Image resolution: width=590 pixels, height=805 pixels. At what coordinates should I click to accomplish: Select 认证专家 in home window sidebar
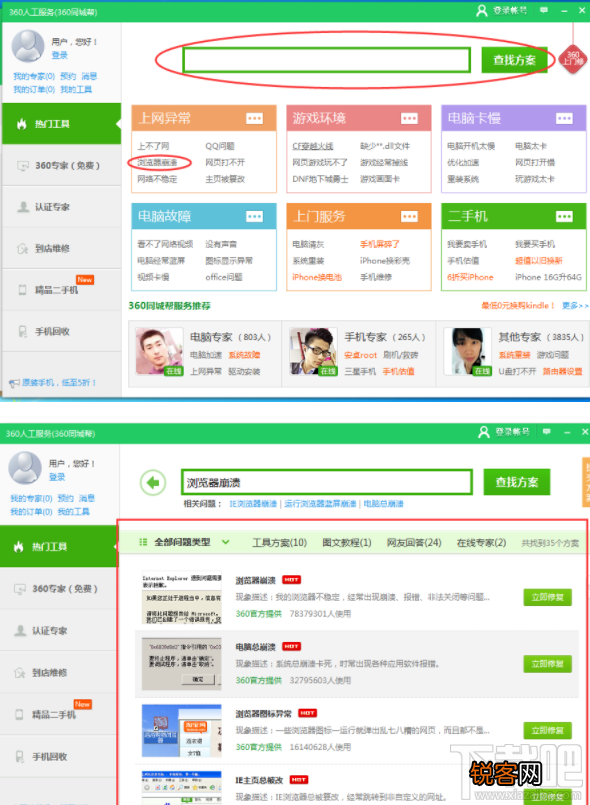pos(62,207)
